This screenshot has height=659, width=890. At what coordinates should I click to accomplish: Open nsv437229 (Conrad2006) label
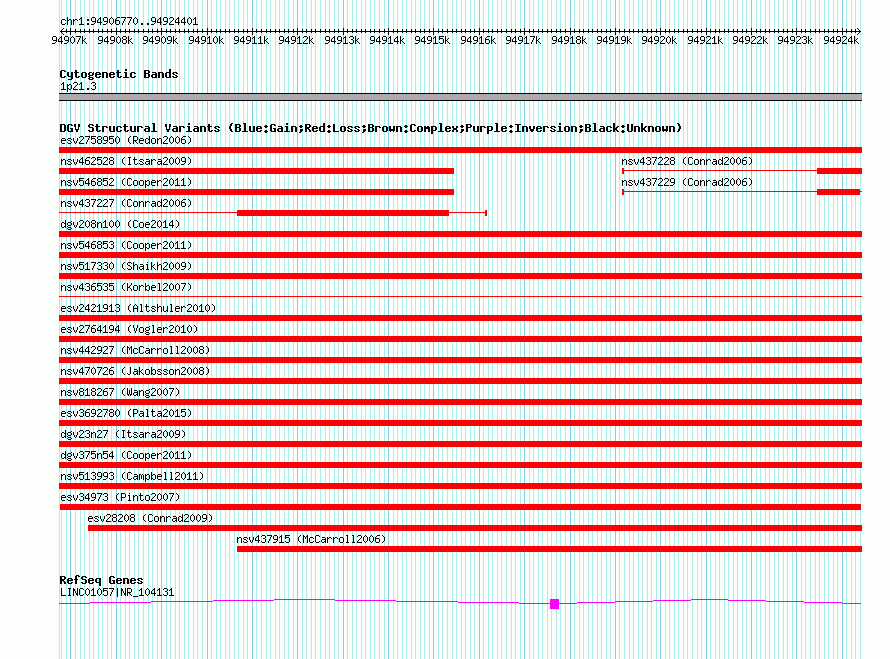[687, 182]
